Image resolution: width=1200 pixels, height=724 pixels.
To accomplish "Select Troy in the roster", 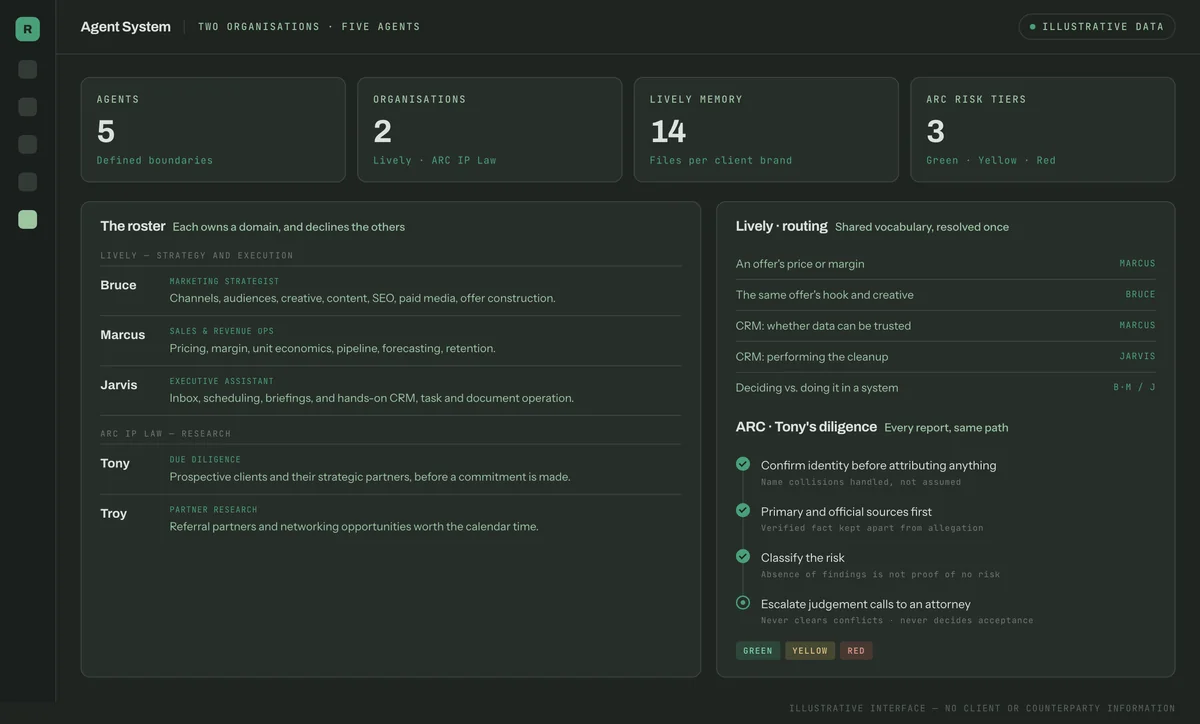I will click(x=114, y=513).
